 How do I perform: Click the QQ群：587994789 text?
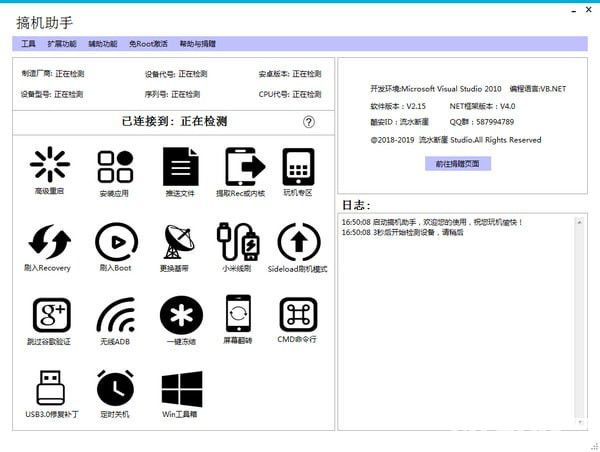click(x=482, y=122)
